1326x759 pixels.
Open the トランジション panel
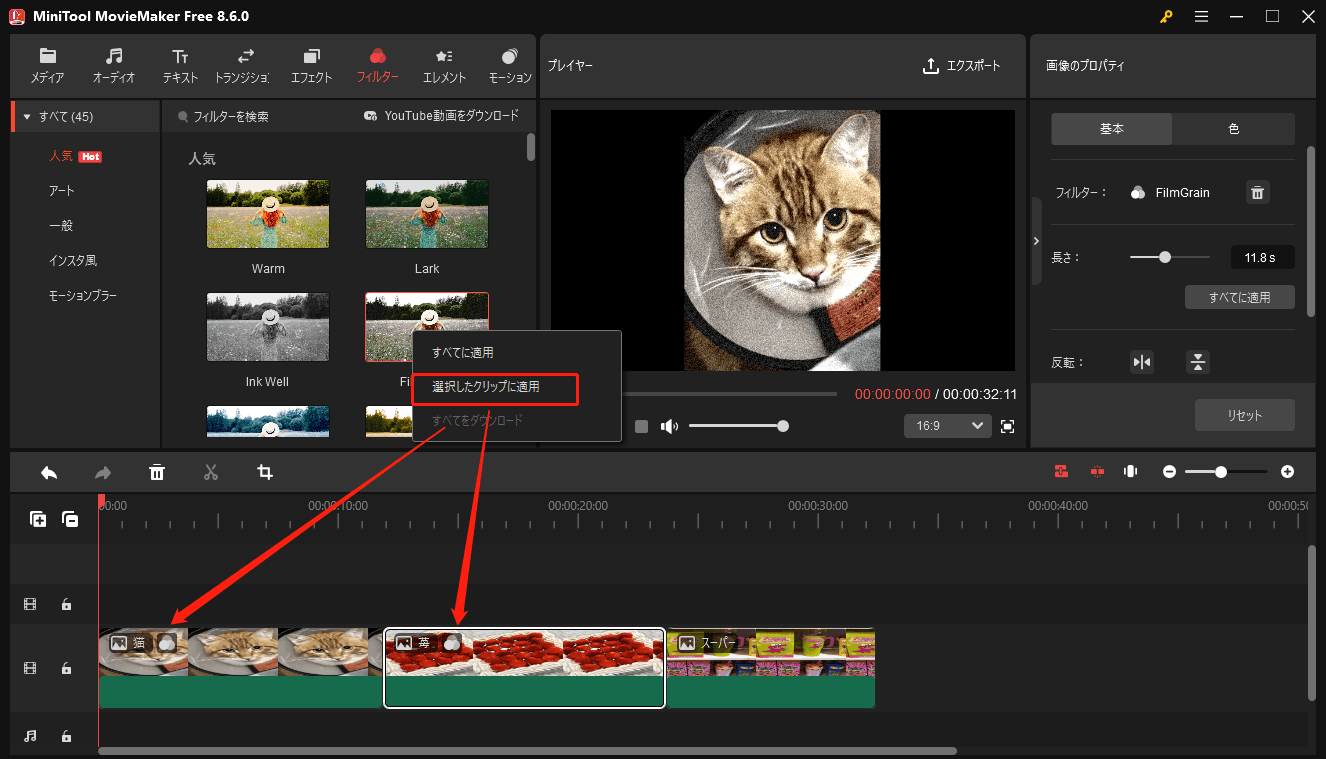click(244, 63)
